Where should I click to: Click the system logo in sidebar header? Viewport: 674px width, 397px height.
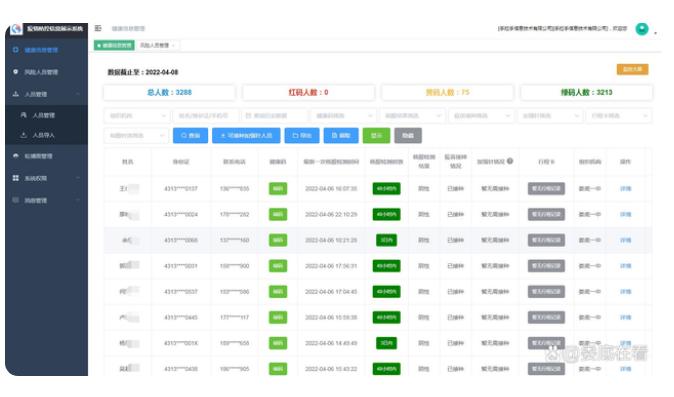16,29
